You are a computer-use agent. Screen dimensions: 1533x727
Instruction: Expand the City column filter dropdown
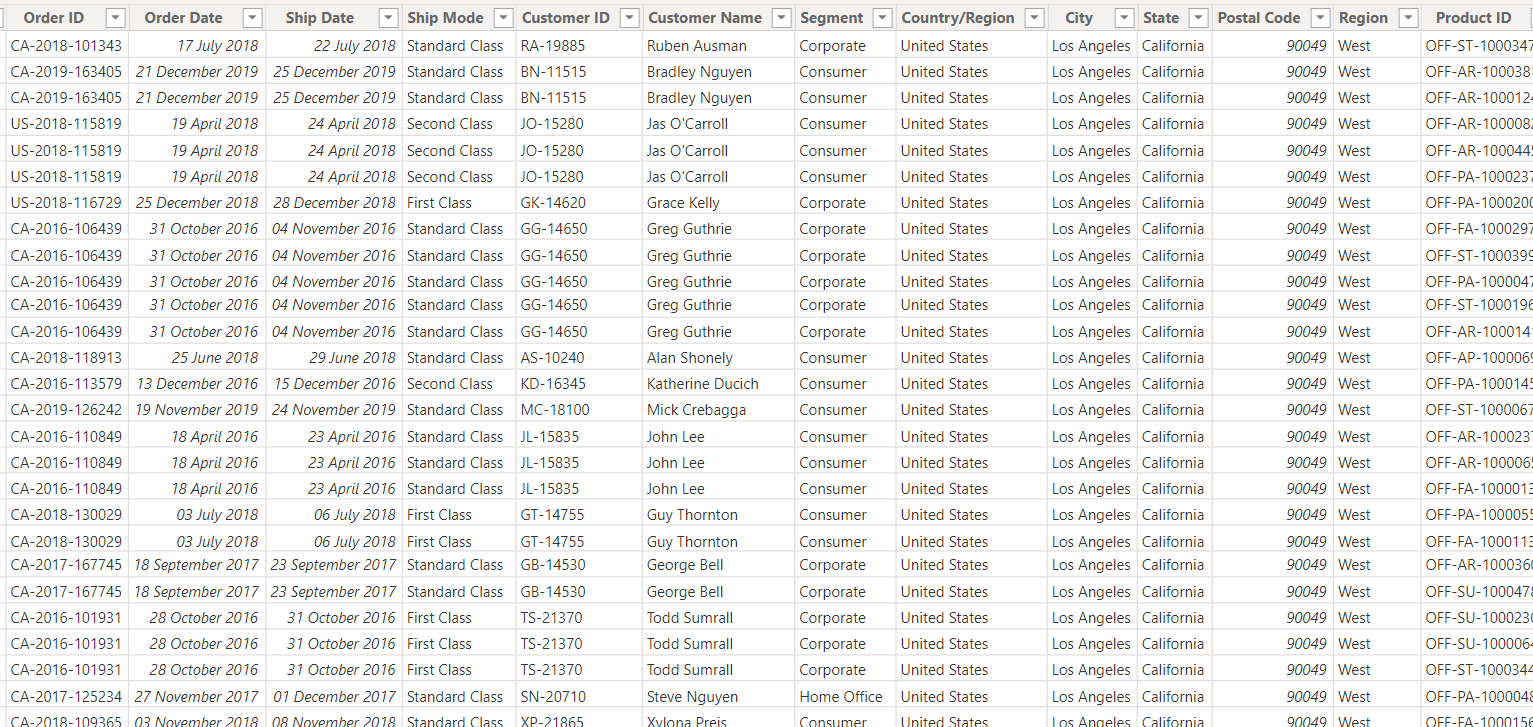coord(1124,18)
